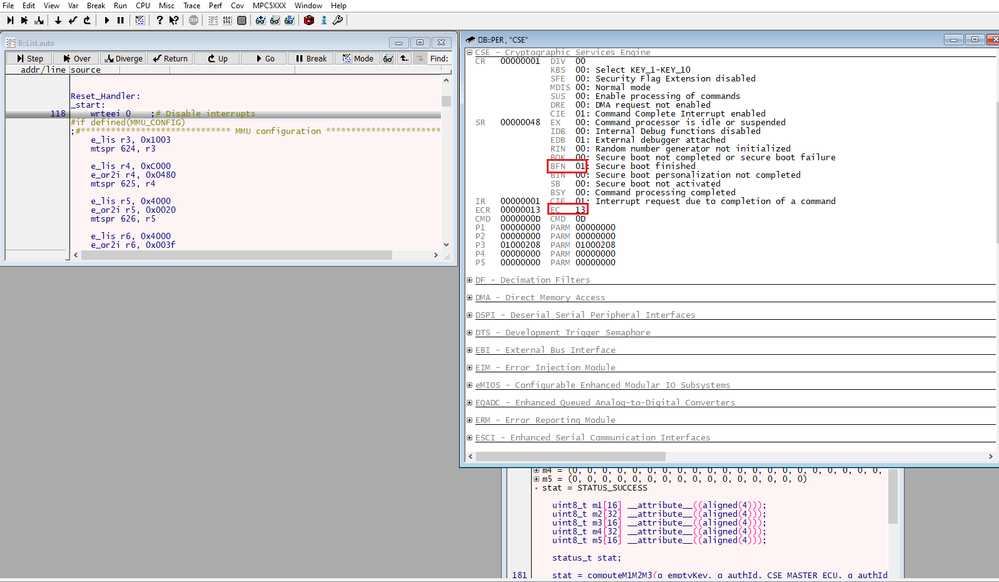The width and height of the screenshot is (999, 582).
Task: Activate context help pointer icon
Action: point(174,20)
